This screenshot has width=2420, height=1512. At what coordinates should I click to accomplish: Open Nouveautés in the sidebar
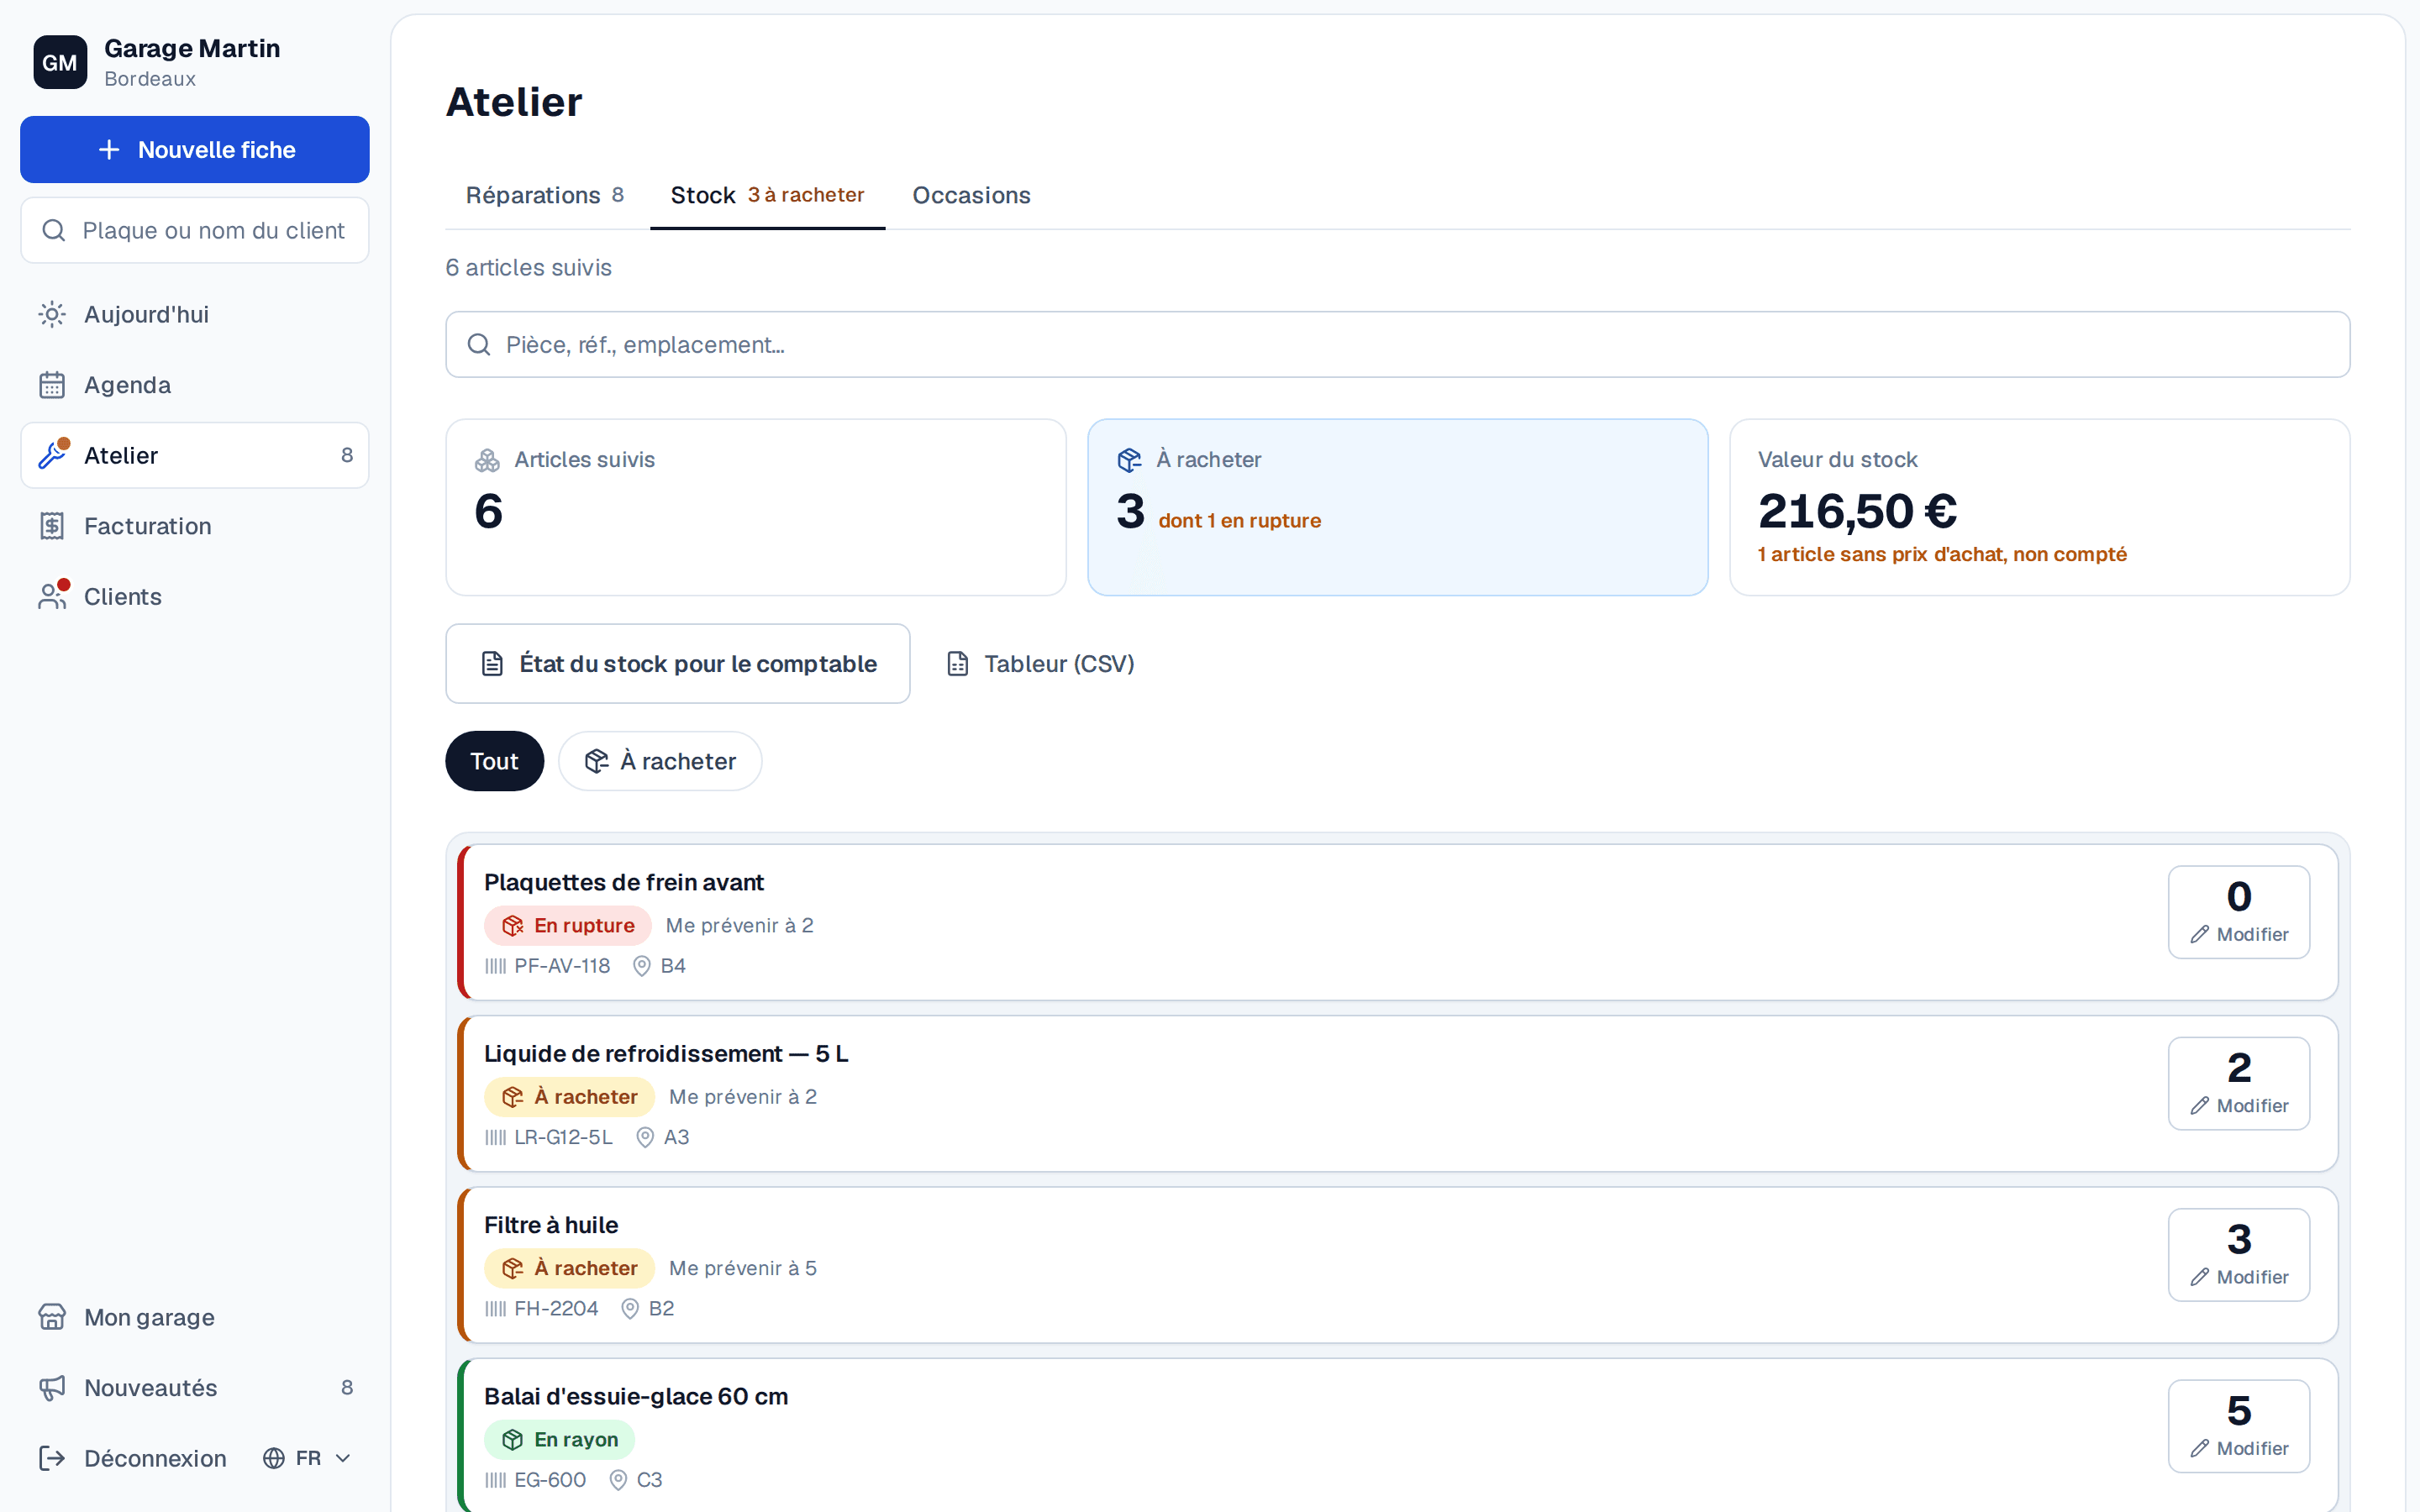pos(195,1388)
